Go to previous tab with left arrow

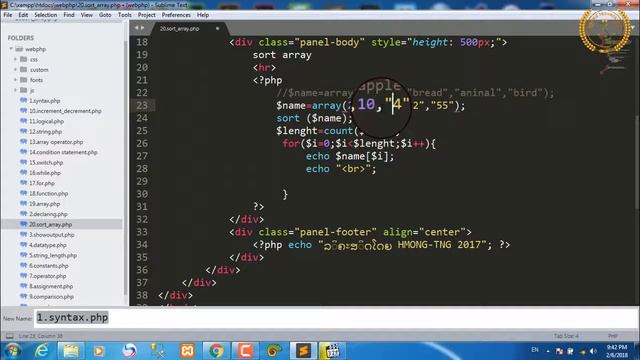coord(136,28)
